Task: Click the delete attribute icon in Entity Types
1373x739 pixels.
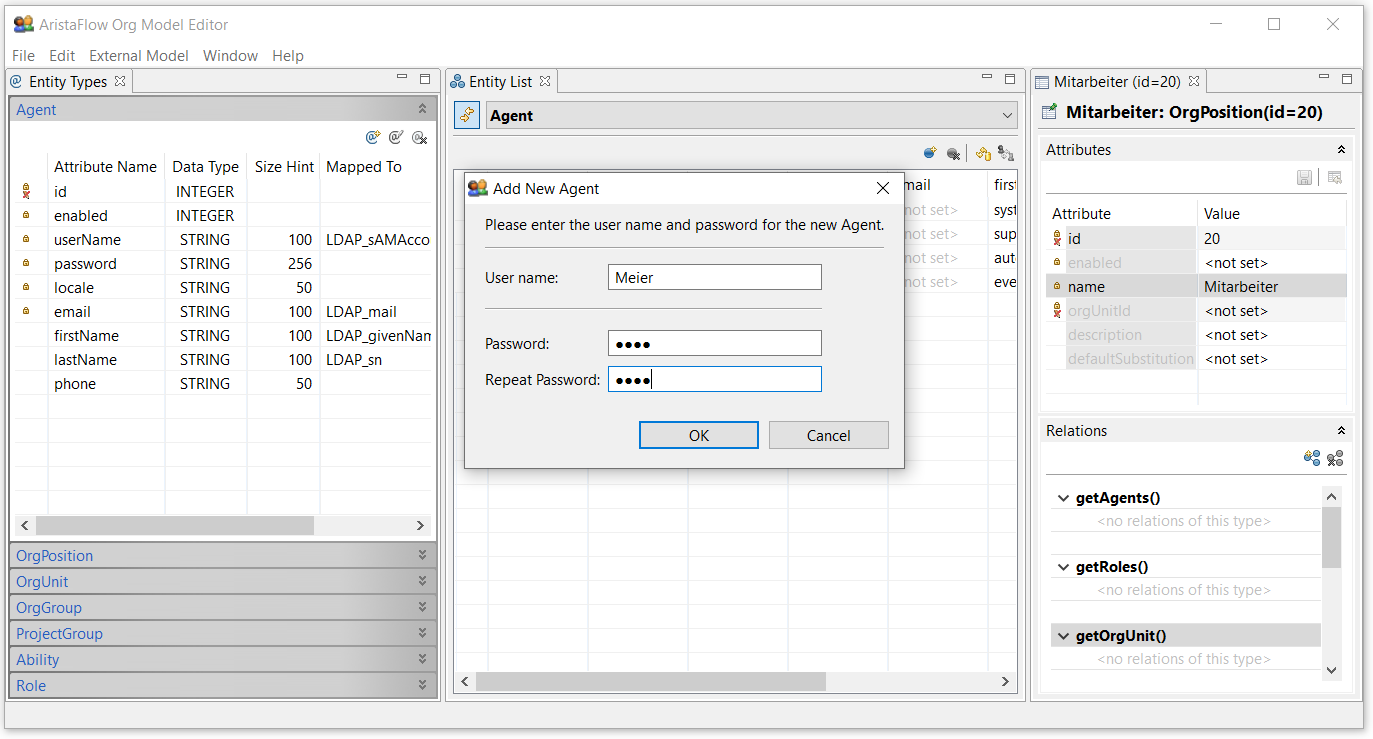Action: point(420,137)
